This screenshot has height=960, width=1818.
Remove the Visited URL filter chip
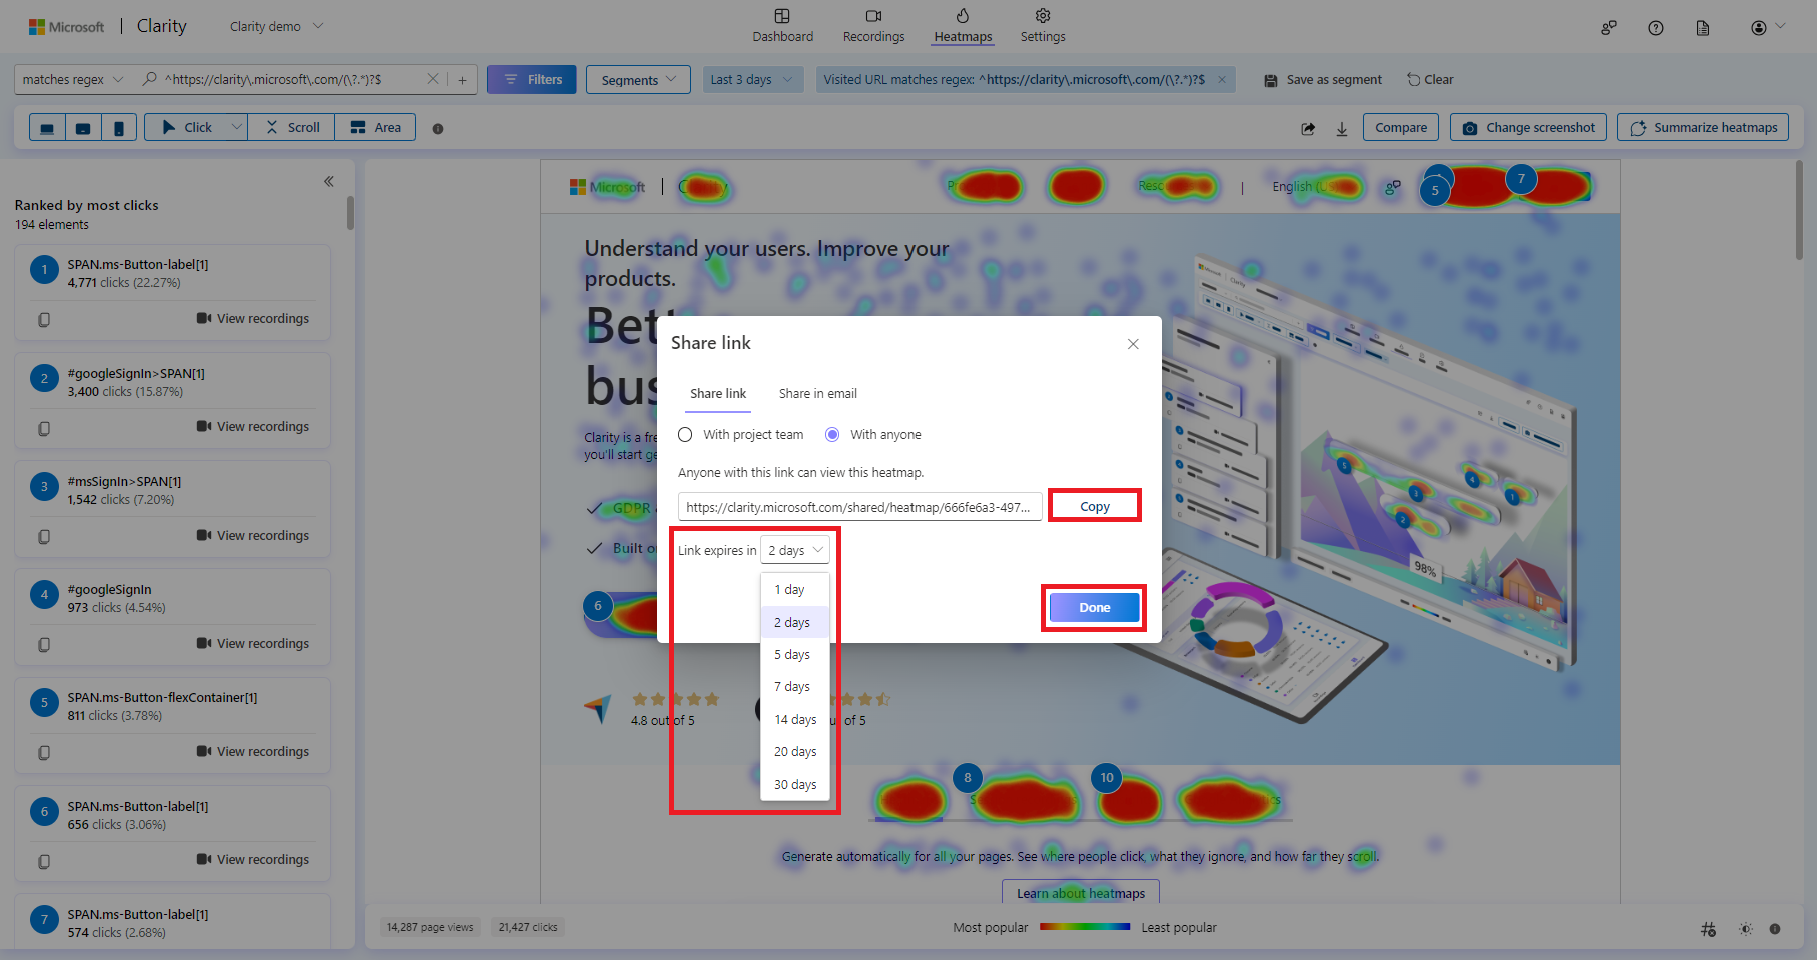(1222, 80)
